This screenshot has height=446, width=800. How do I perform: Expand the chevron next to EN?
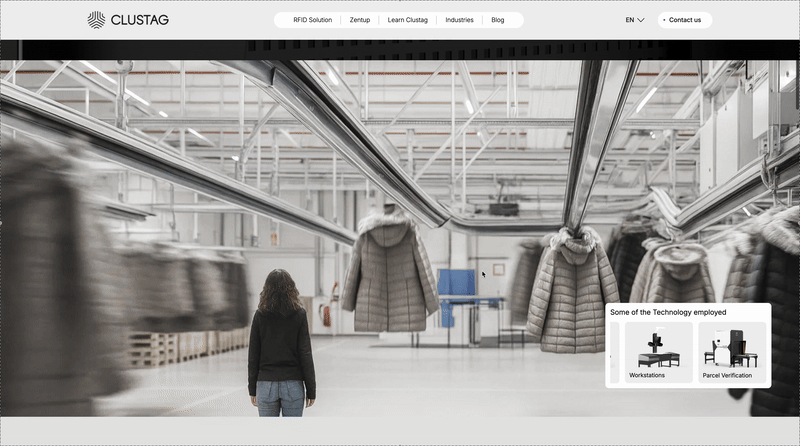click(x=641, y=20)
